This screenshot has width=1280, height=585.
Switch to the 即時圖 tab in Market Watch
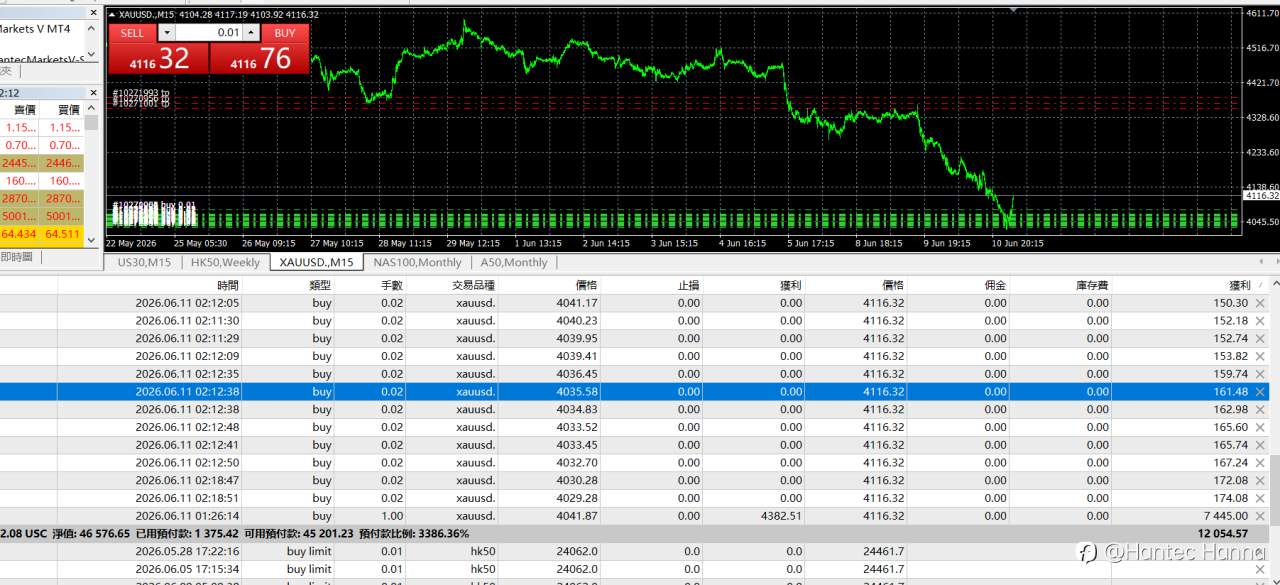[17, 257]
